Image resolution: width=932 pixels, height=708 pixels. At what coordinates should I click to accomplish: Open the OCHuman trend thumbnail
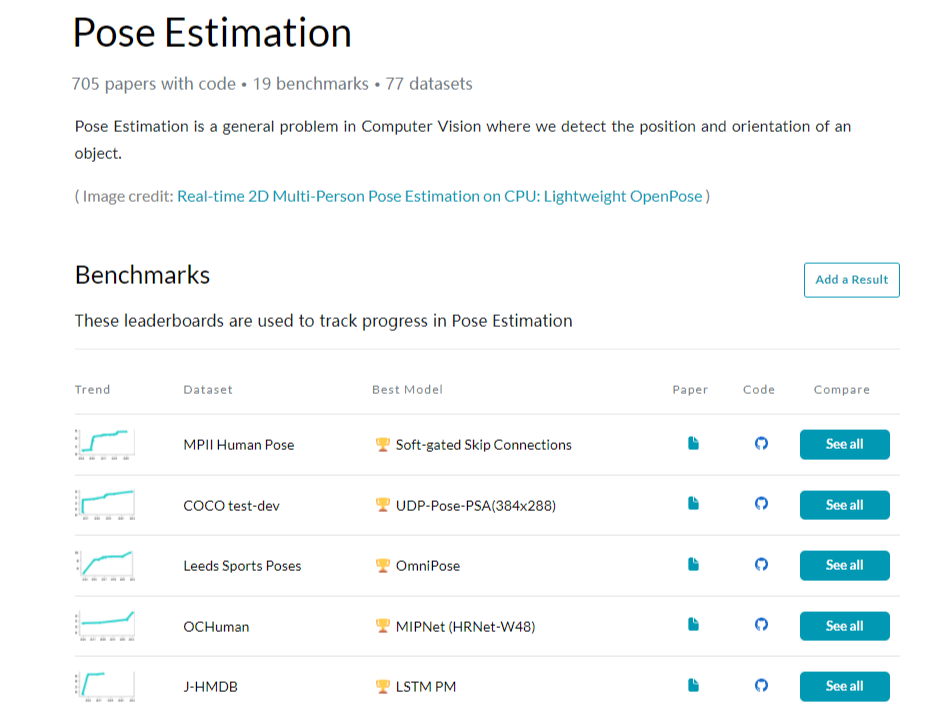pyautogui.click(x=105, y=625)
